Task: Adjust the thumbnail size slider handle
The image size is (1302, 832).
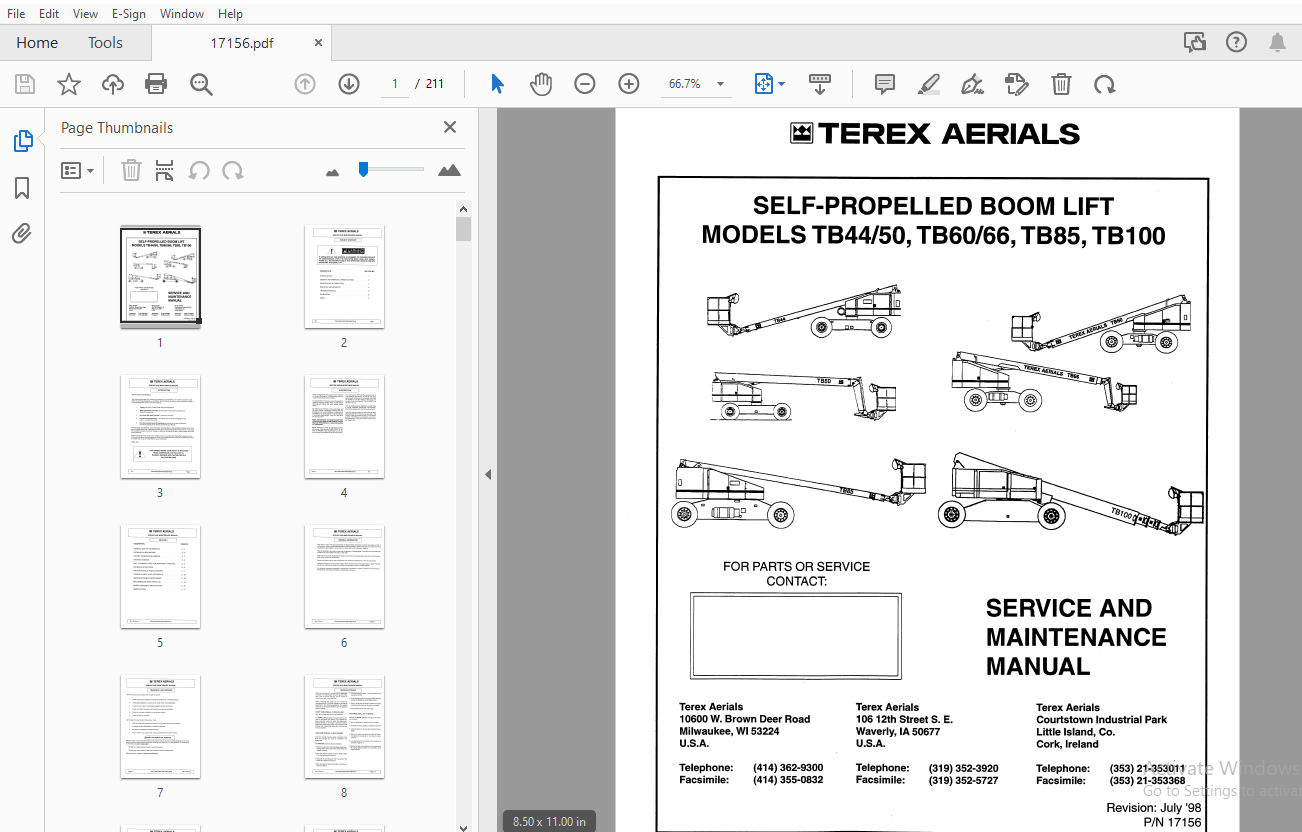Action: 363,169
